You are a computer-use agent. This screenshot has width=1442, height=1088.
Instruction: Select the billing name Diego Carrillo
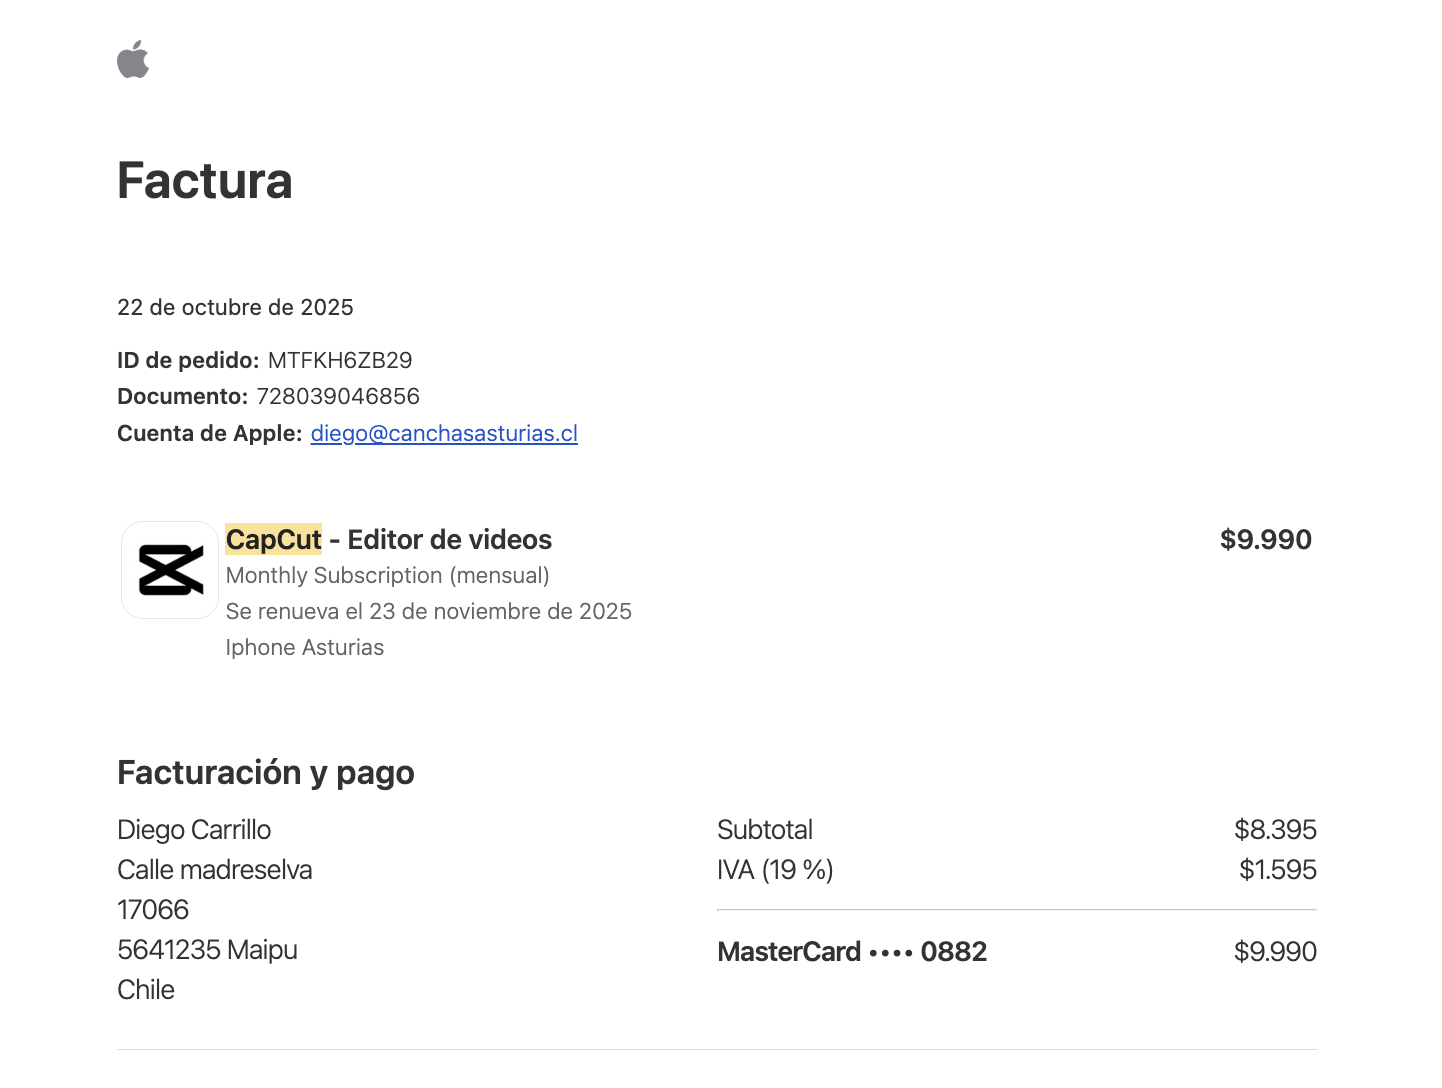coord(194,829)
